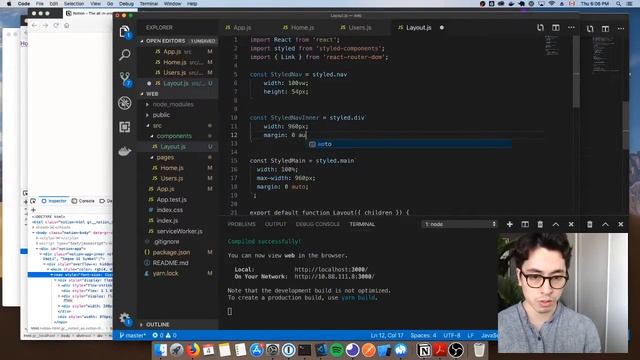This screenshot has width=640, height=360.
Task: Change the LF end of line setting
Action: coord(471,335)
